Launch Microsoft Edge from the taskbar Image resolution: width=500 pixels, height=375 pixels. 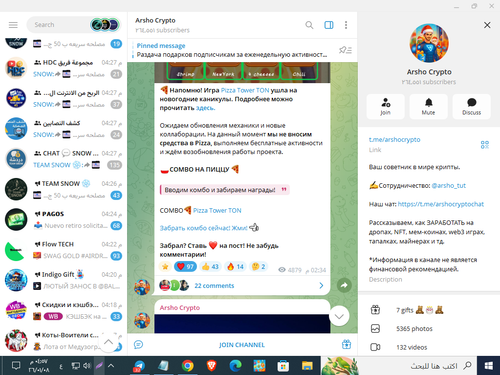point(235,366)
